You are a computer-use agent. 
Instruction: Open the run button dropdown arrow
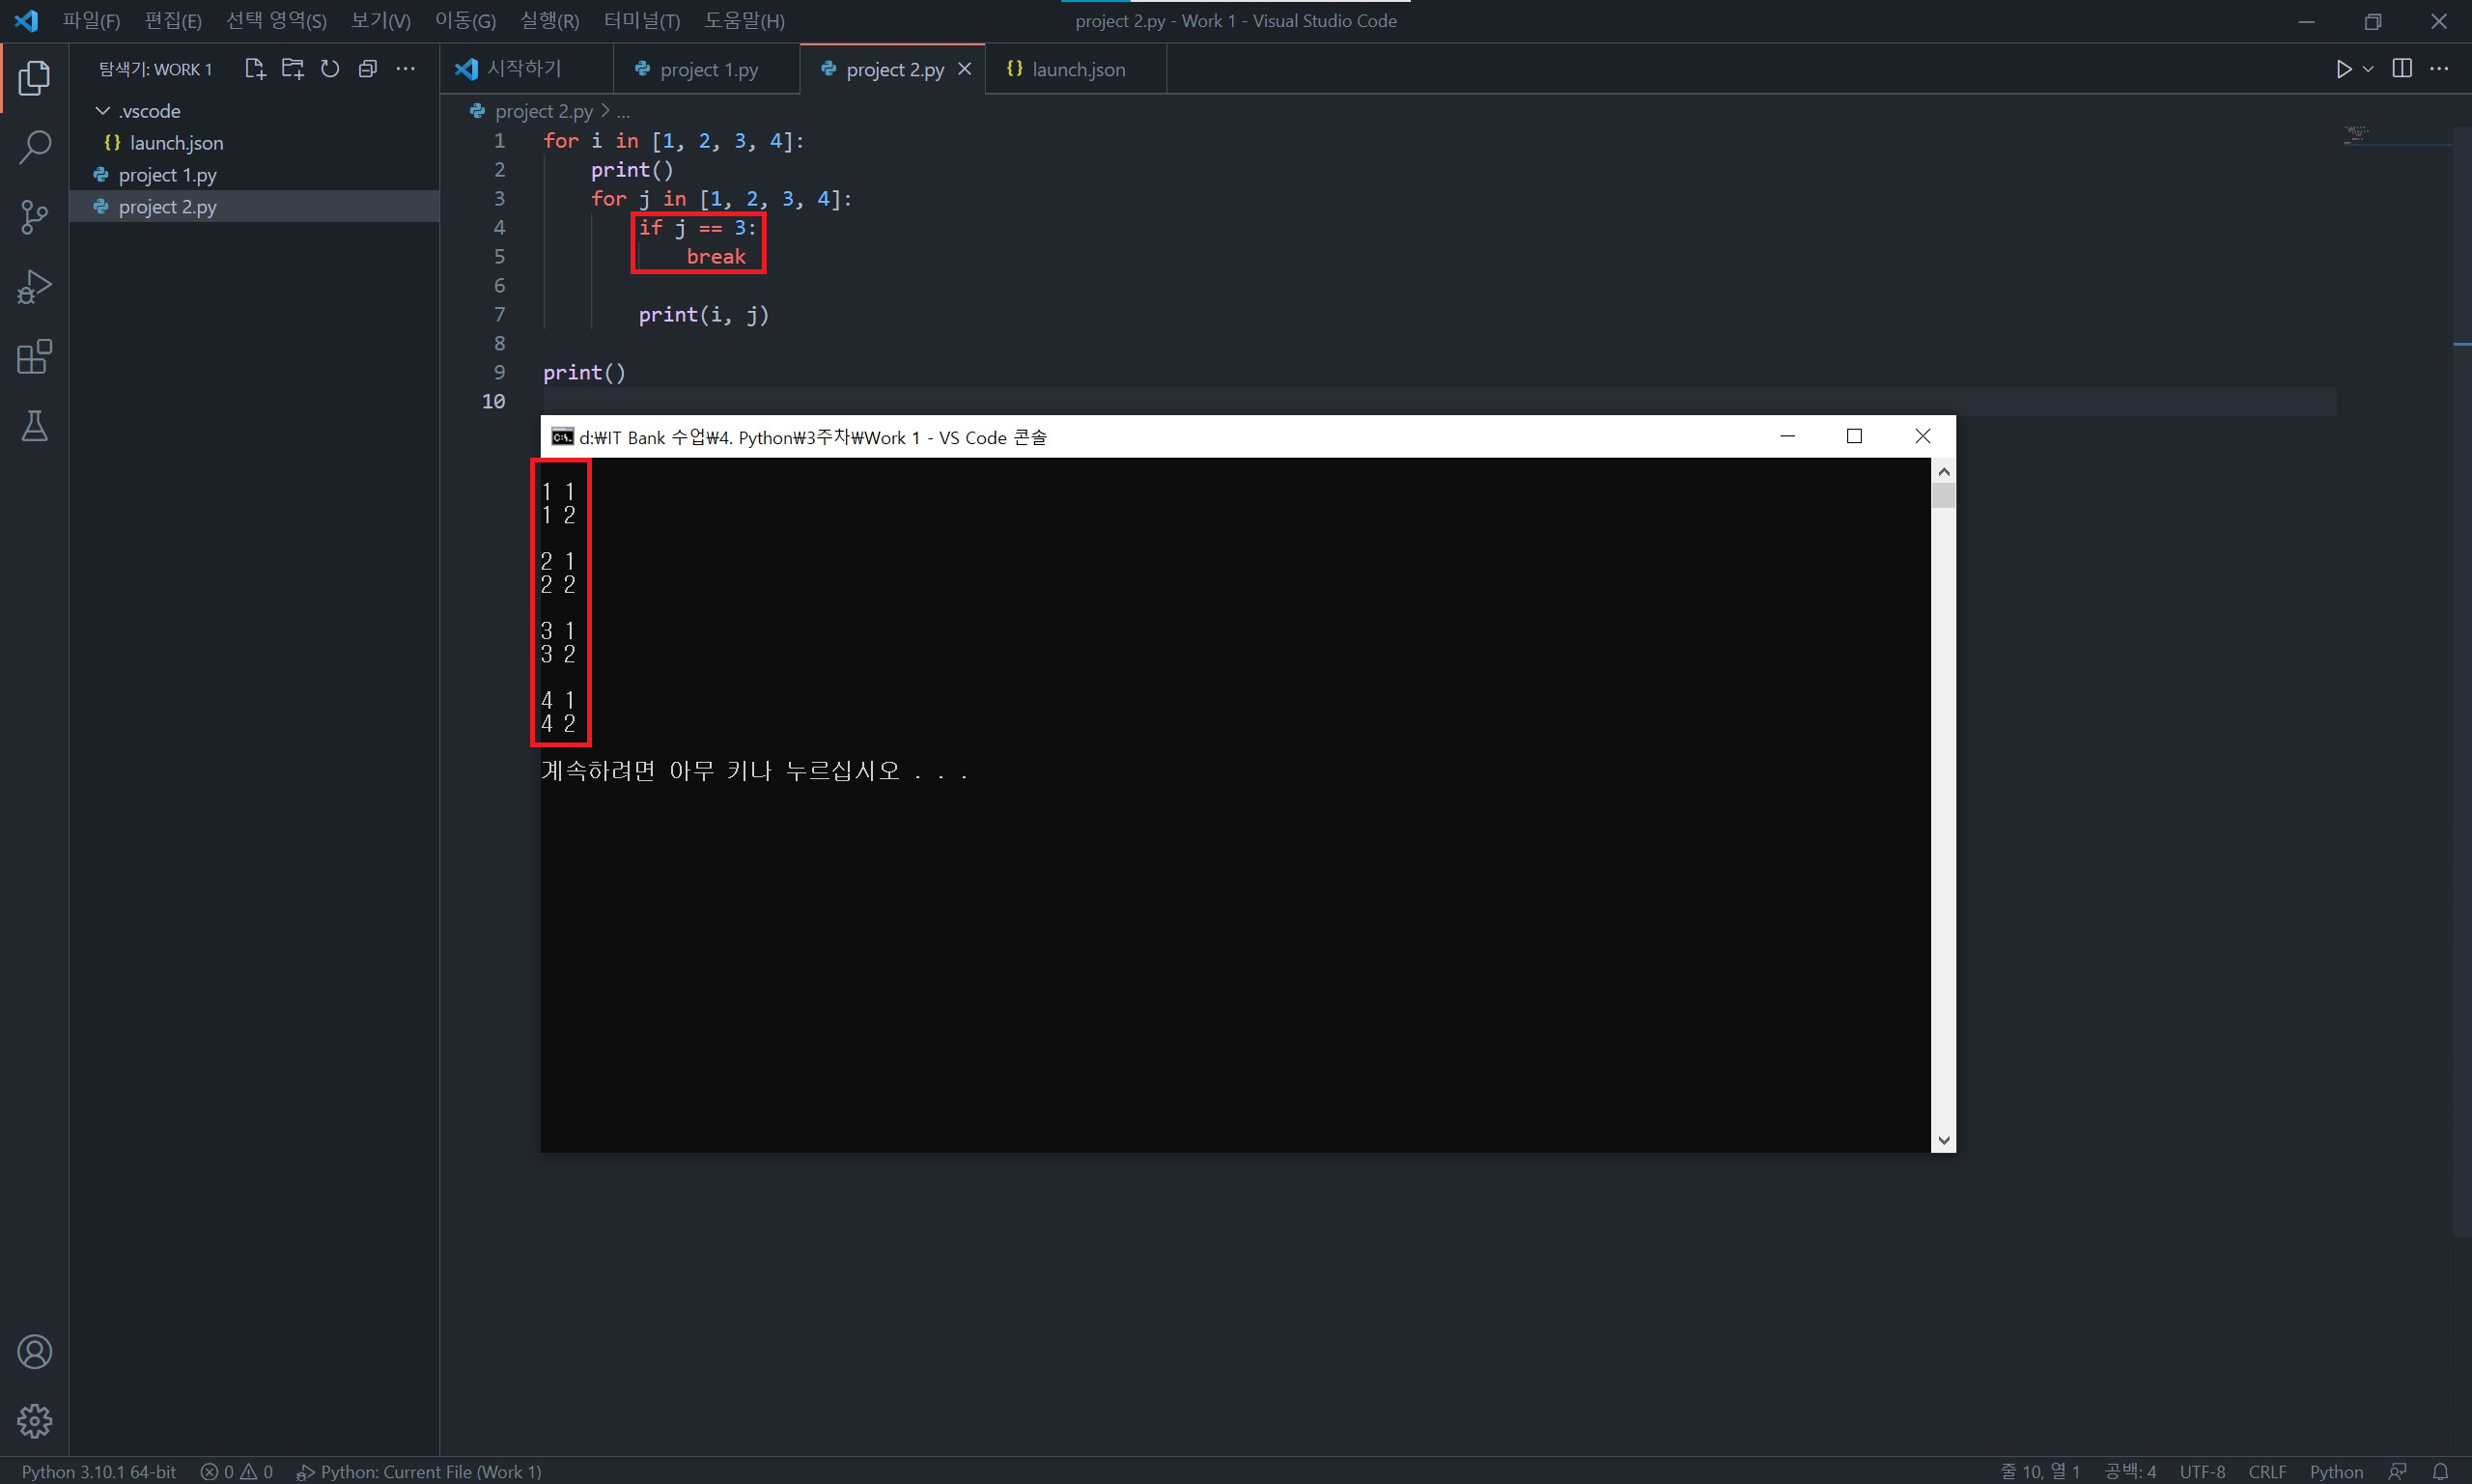tap(2368, 69)
